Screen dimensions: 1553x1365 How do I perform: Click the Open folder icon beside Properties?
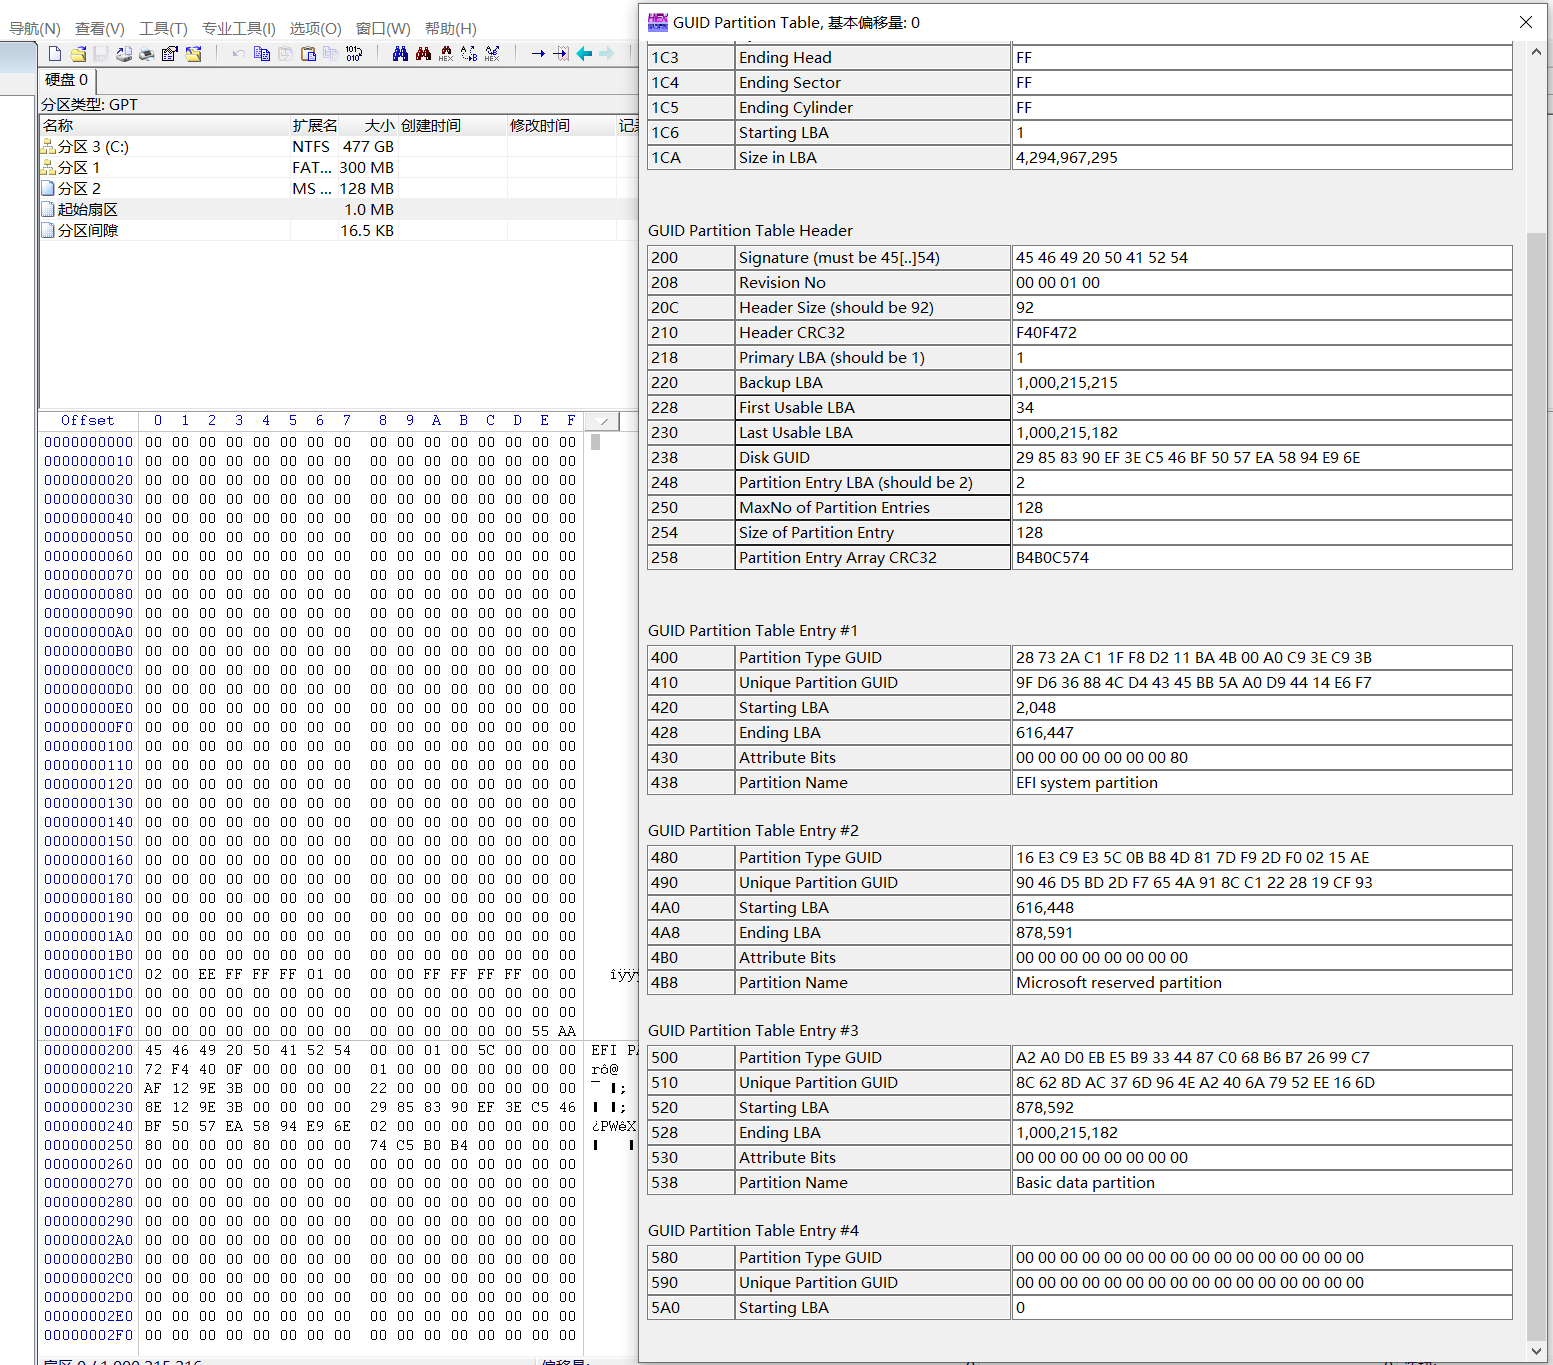[x=193, y=53]
